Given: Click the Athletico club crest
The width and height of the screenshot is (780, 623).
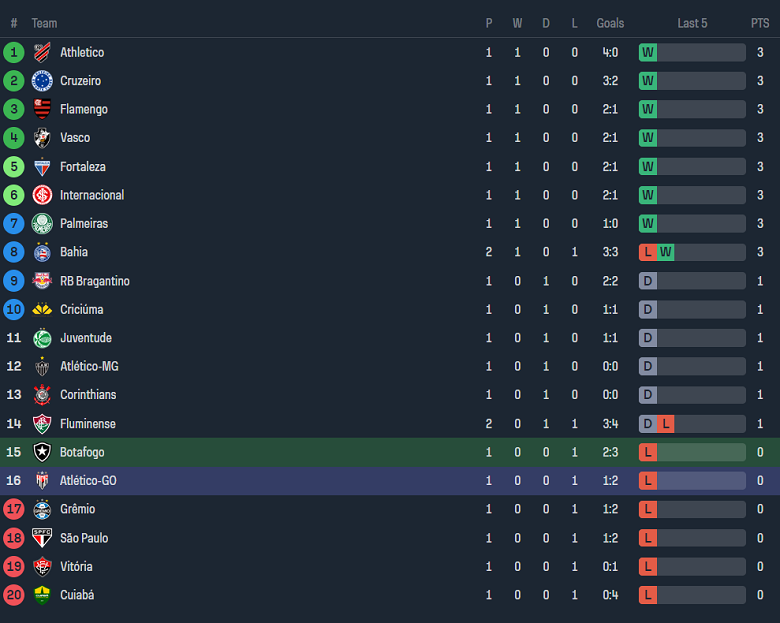Looking at the screenshot, I should (42, 52).
